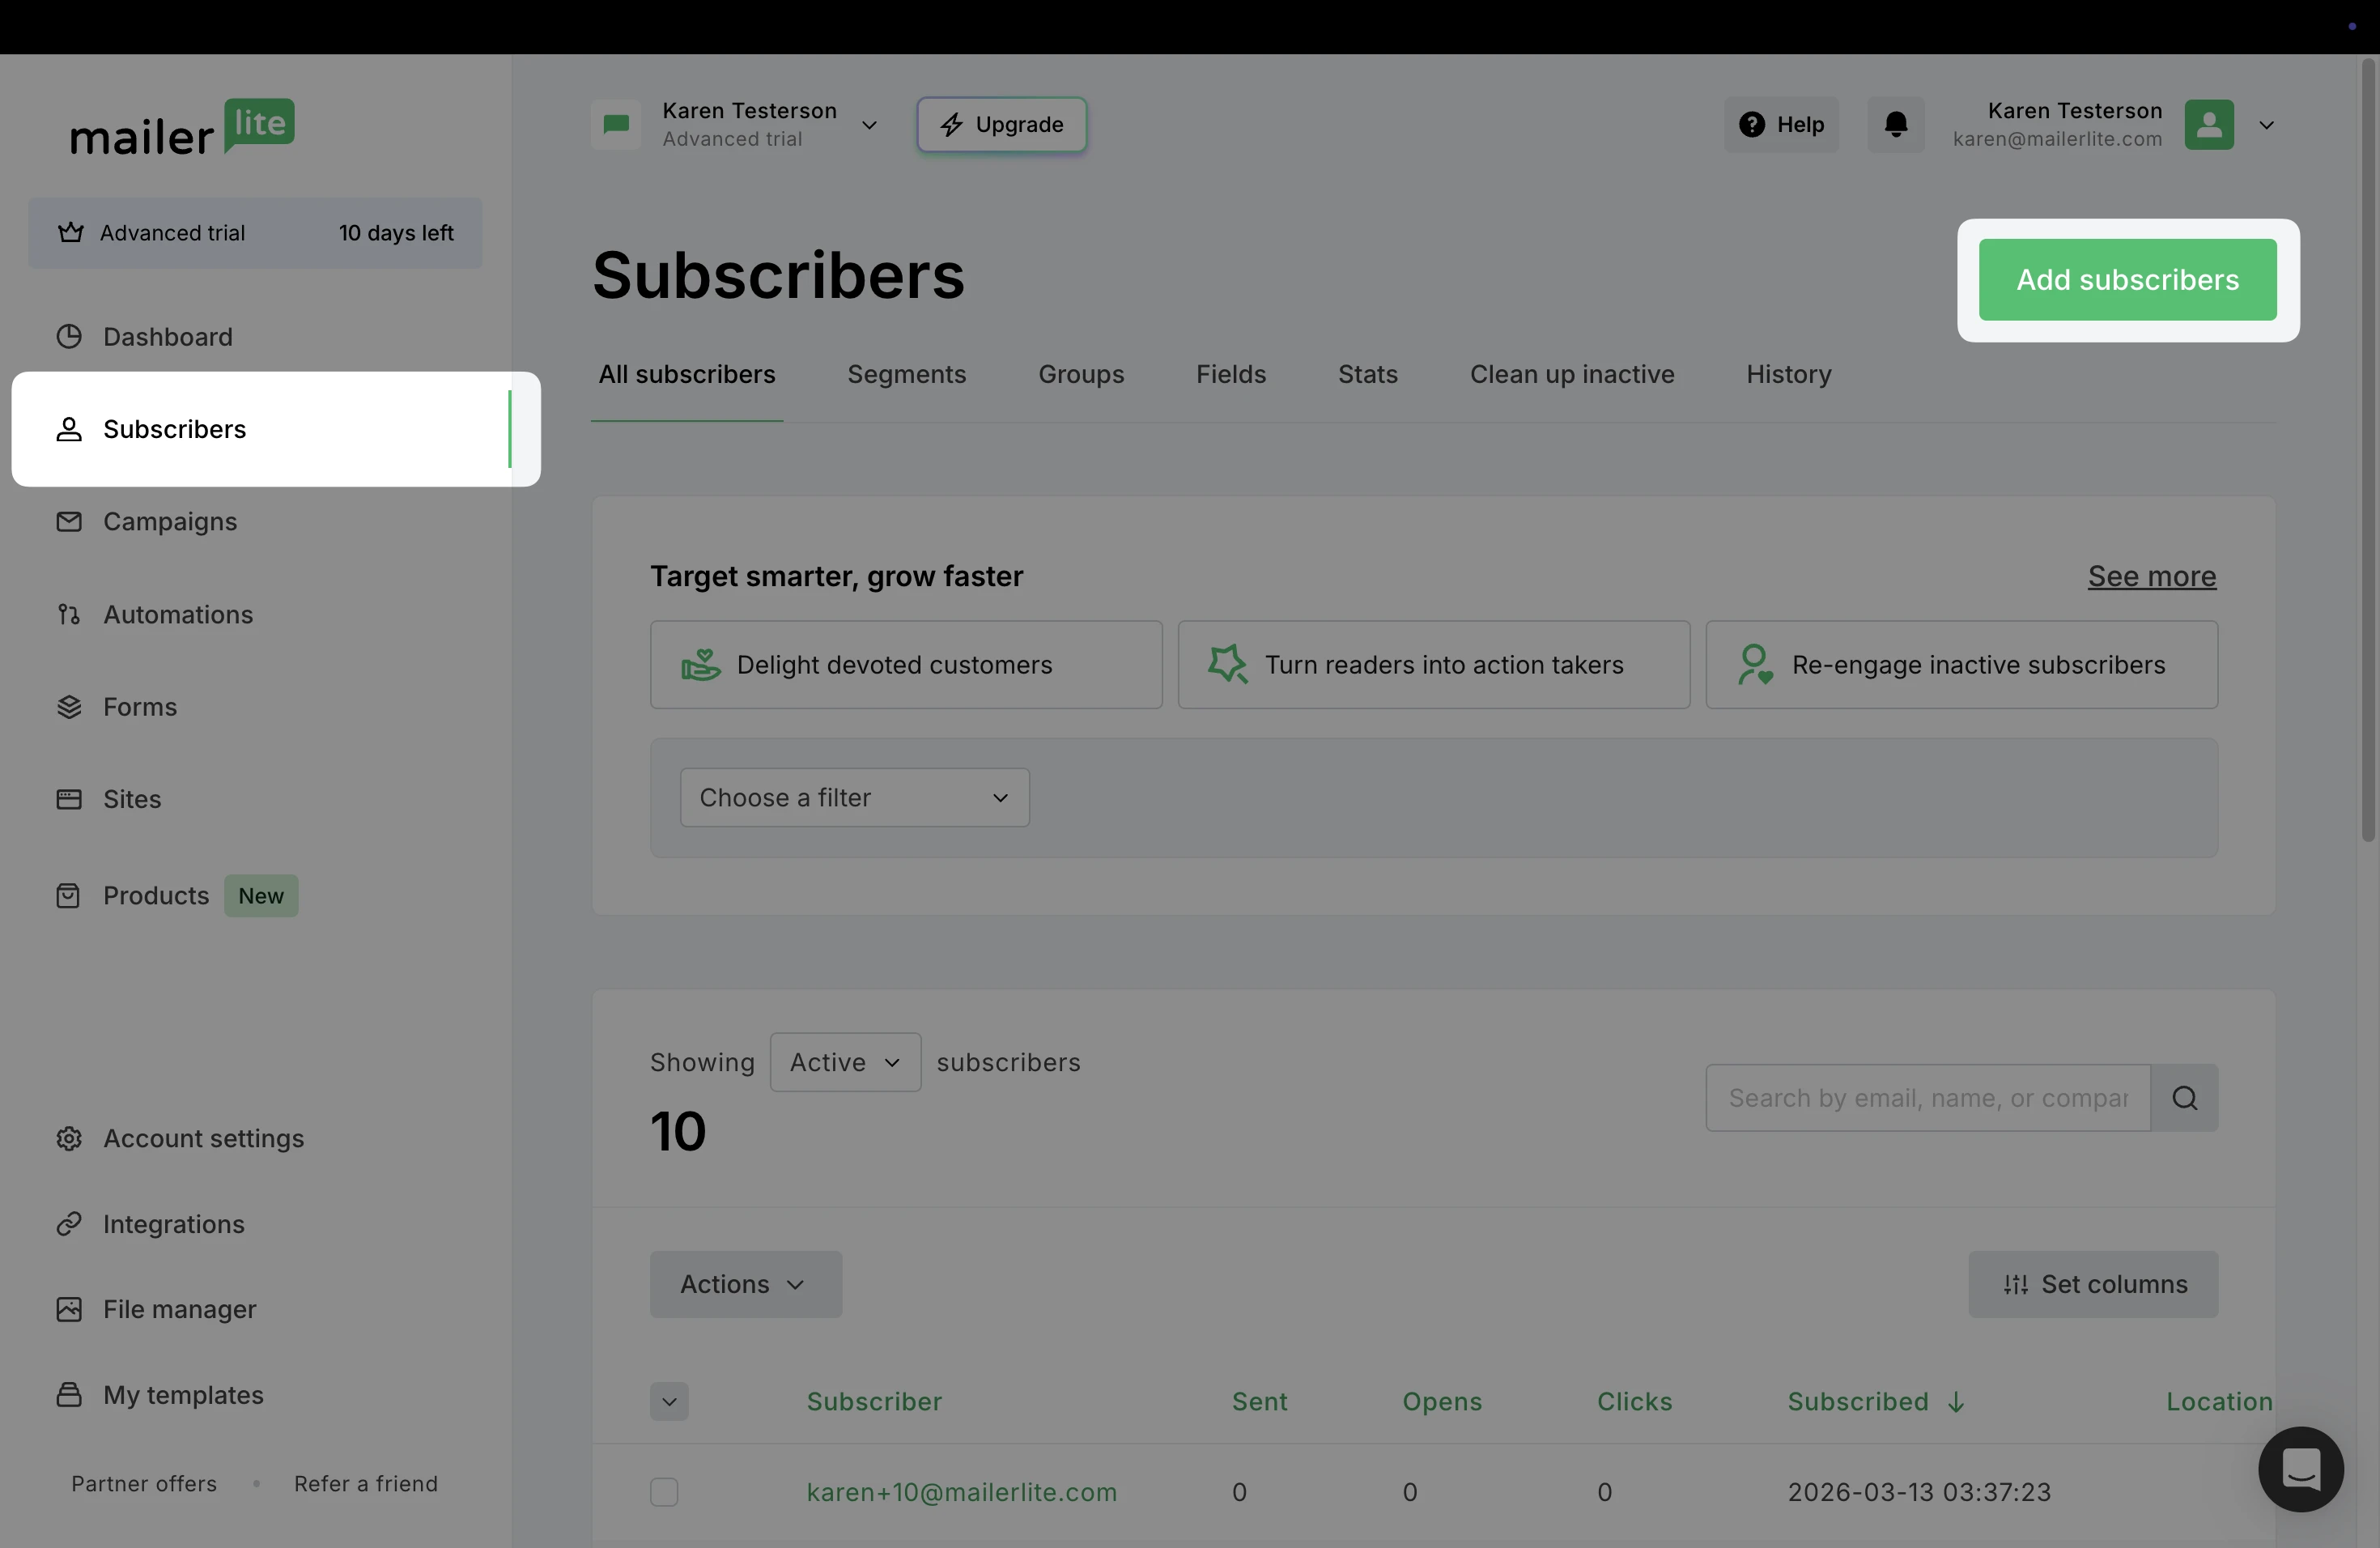Open the Help question mark button

[x=1781, y=124]
